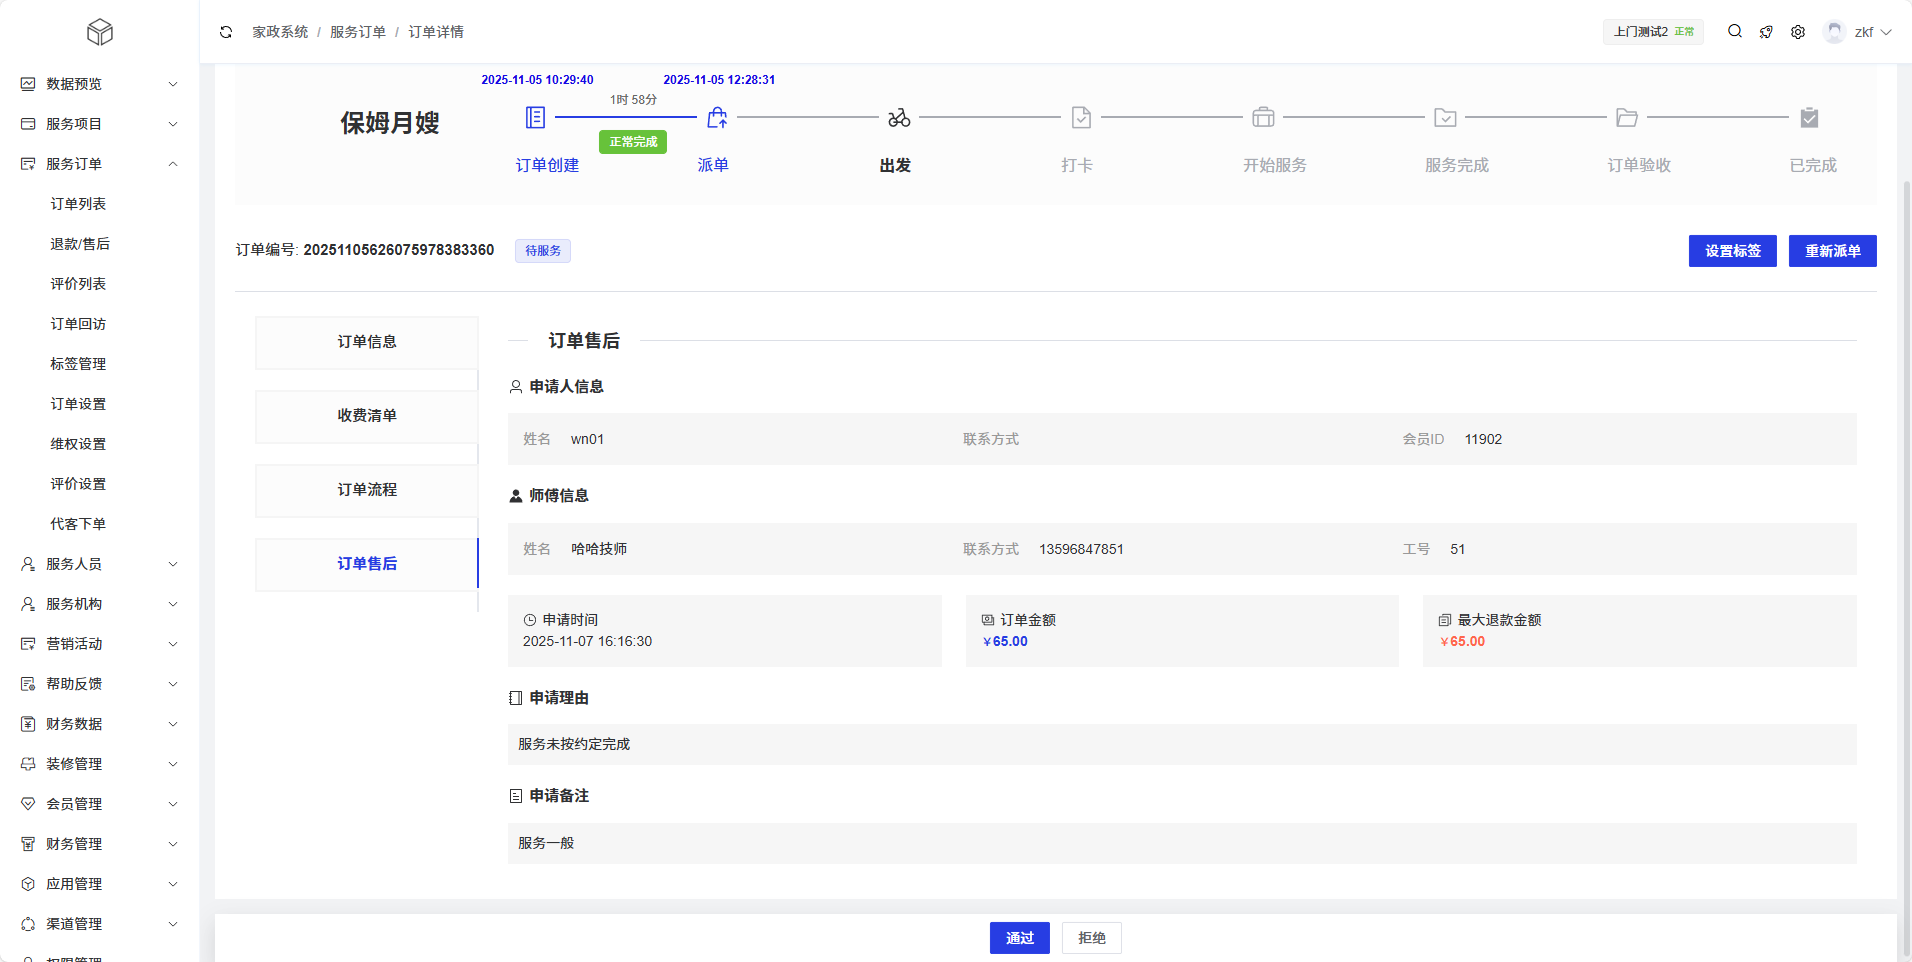Switch to the 订单信息 tab
The height and width of the screenshot is (962, 1912).
point(367,342)
